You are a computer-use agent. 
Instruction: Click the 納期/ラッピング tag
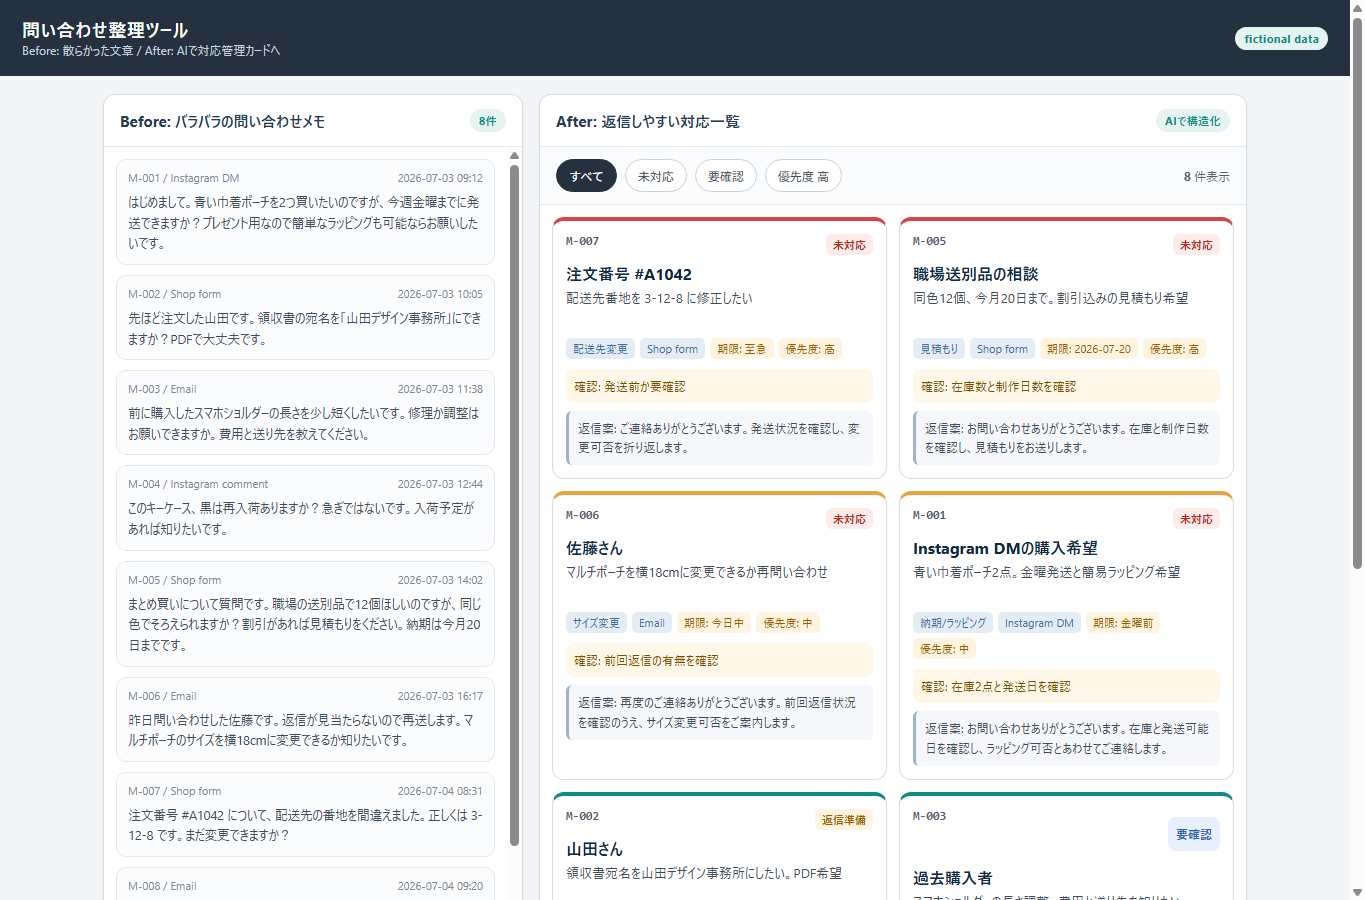point(953,623)
